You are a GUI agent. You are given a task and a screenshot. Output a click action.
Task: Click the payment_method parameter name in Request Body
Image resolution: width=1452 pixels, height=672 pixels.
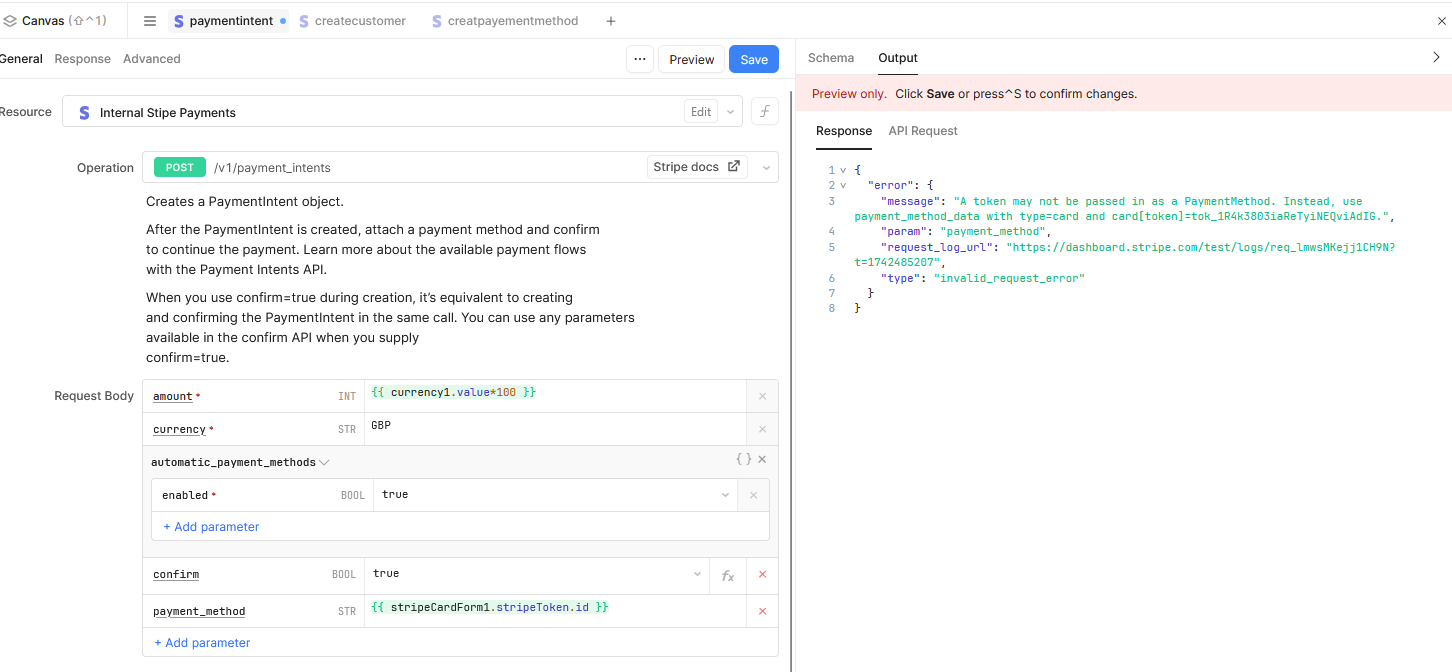(199, 612)
